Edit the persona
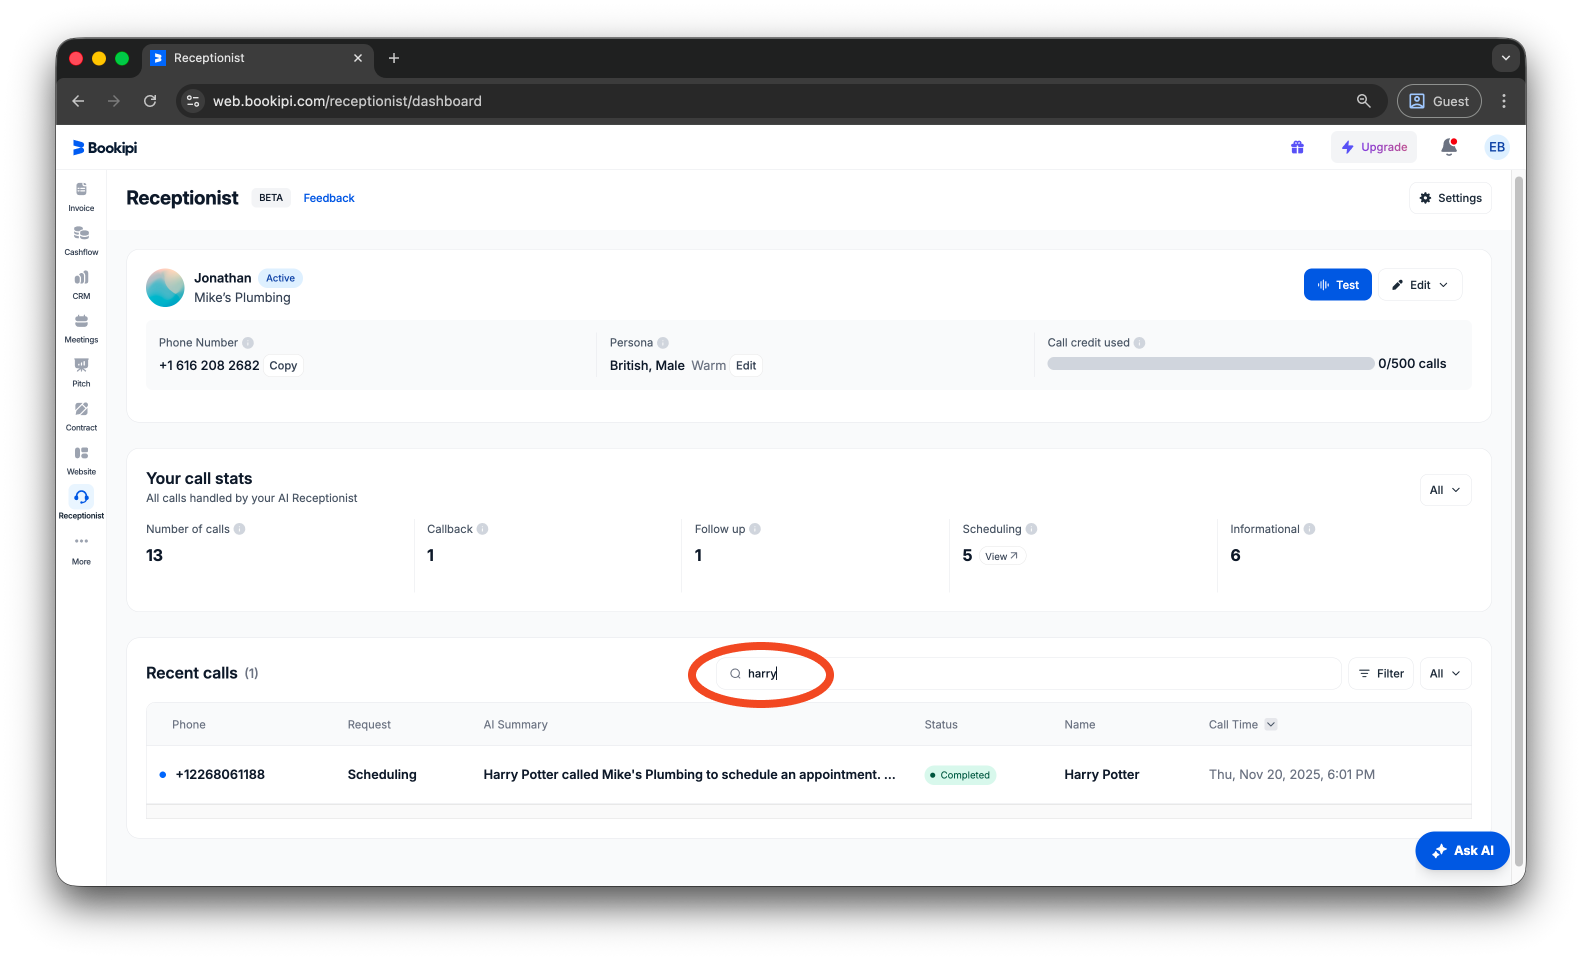Image resolution: width=1582 pixels, height=960 pixels. click(x=746, y=366)
